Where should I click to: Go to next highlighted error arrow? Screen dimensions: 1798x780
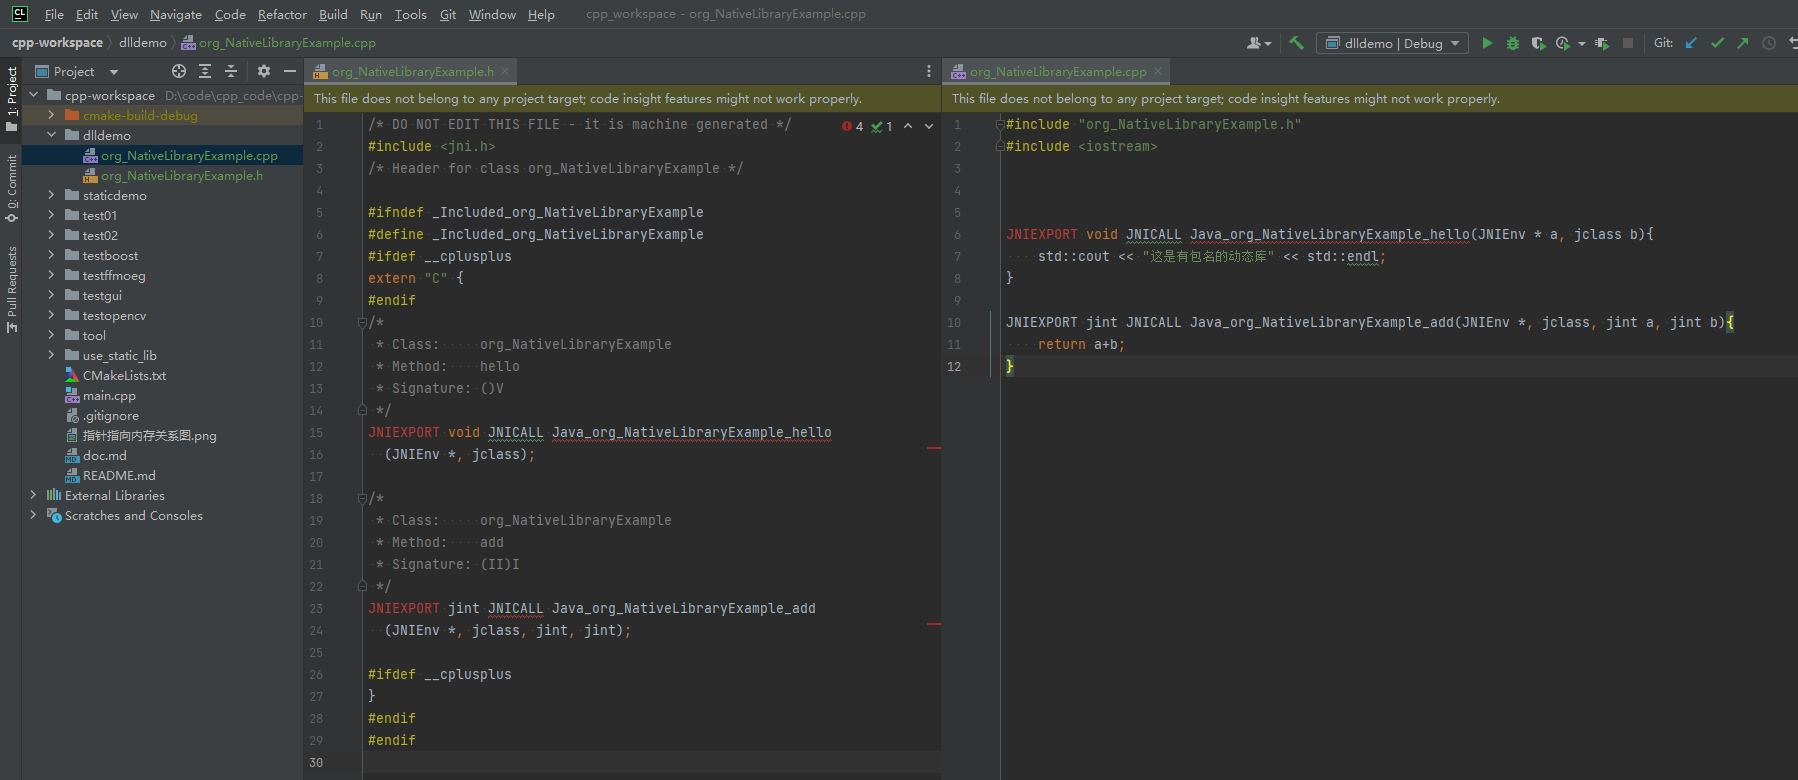(x=929, y=126)
